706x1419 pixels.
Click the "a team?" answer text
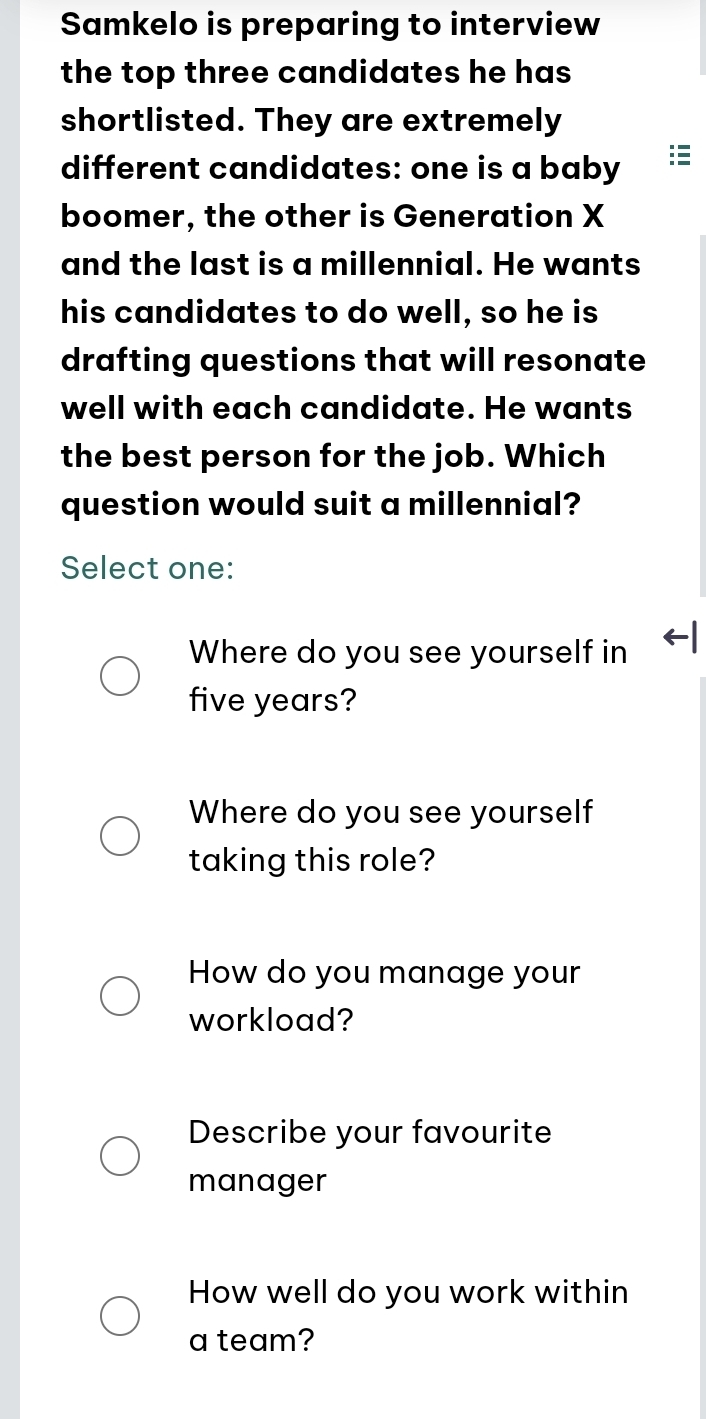pos(252,1340)
